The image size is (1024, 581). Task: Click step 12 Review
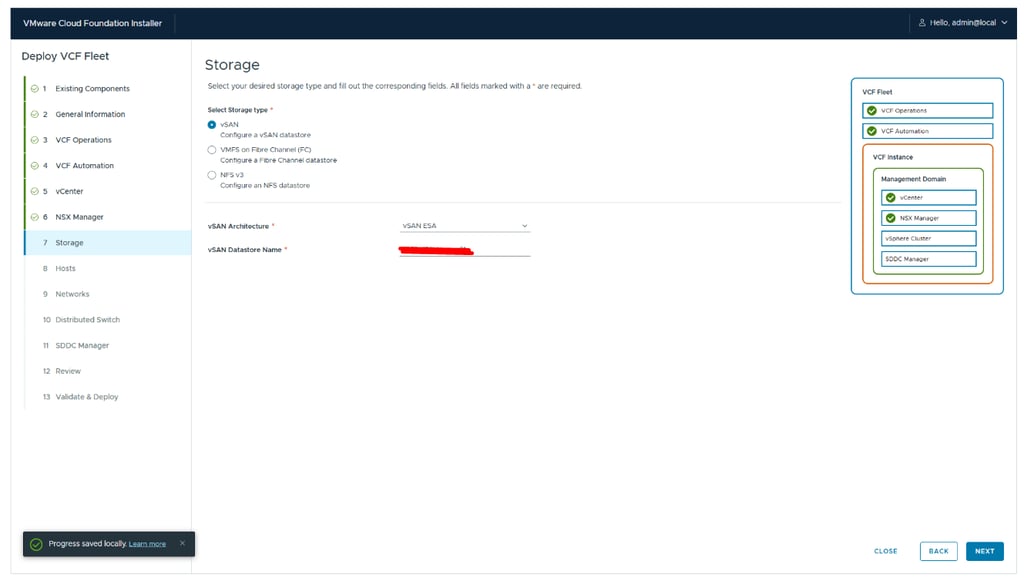tap(68, 371)
